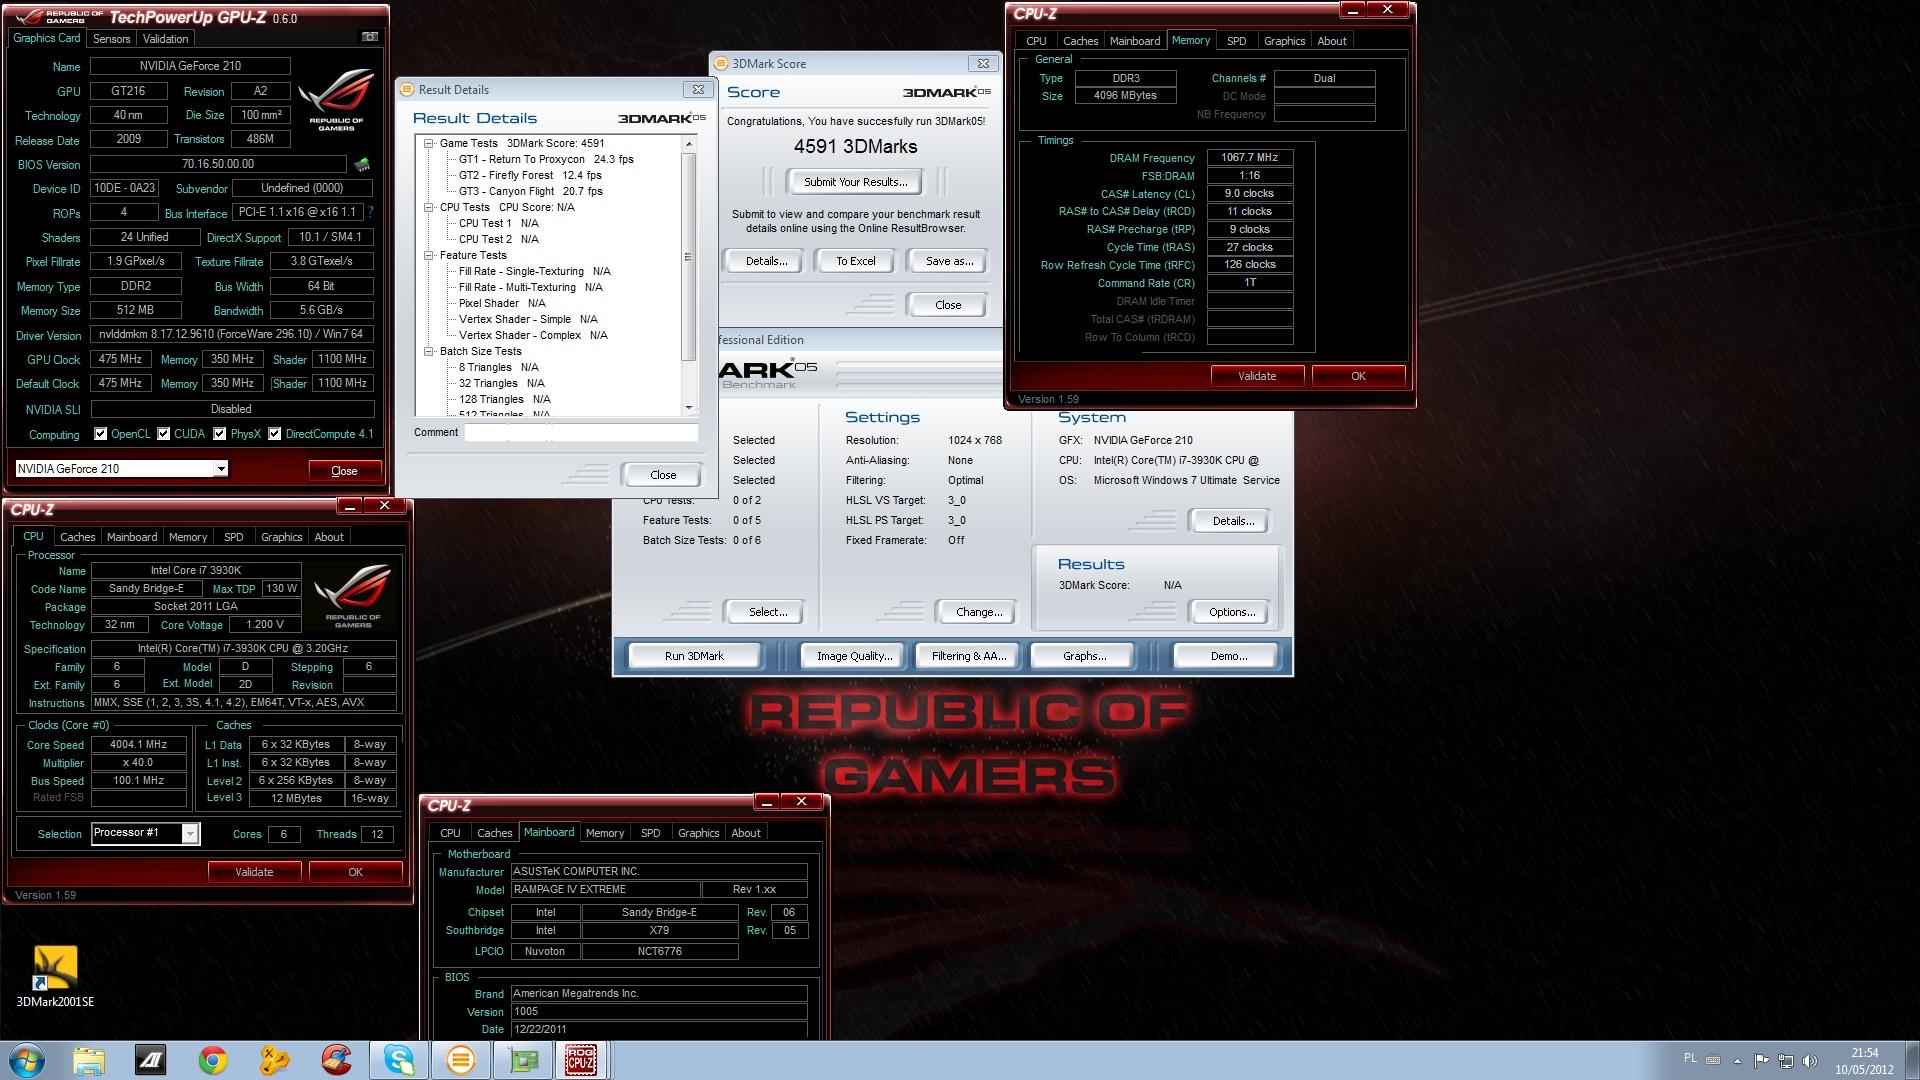Click Validate in CPU-Z Memory window

point(1257,376)
